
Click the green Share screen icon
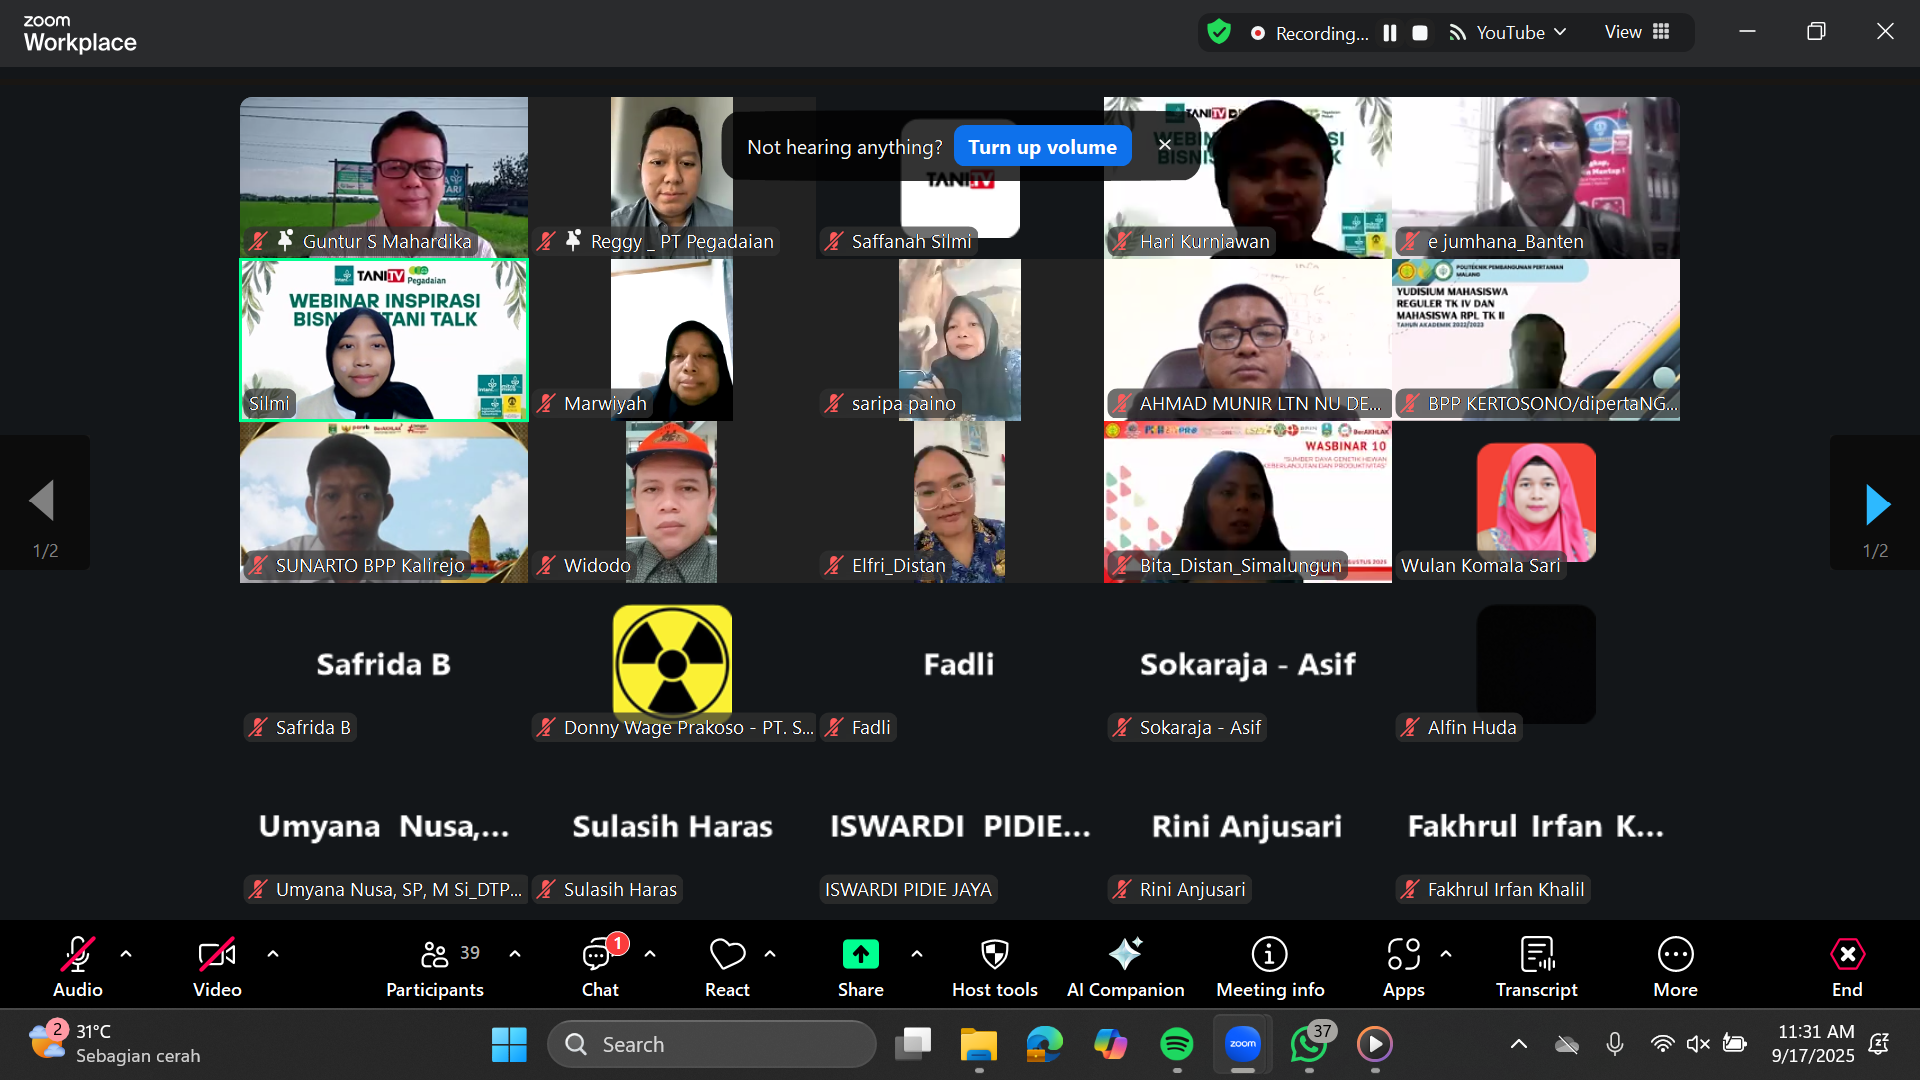(860, 955)
